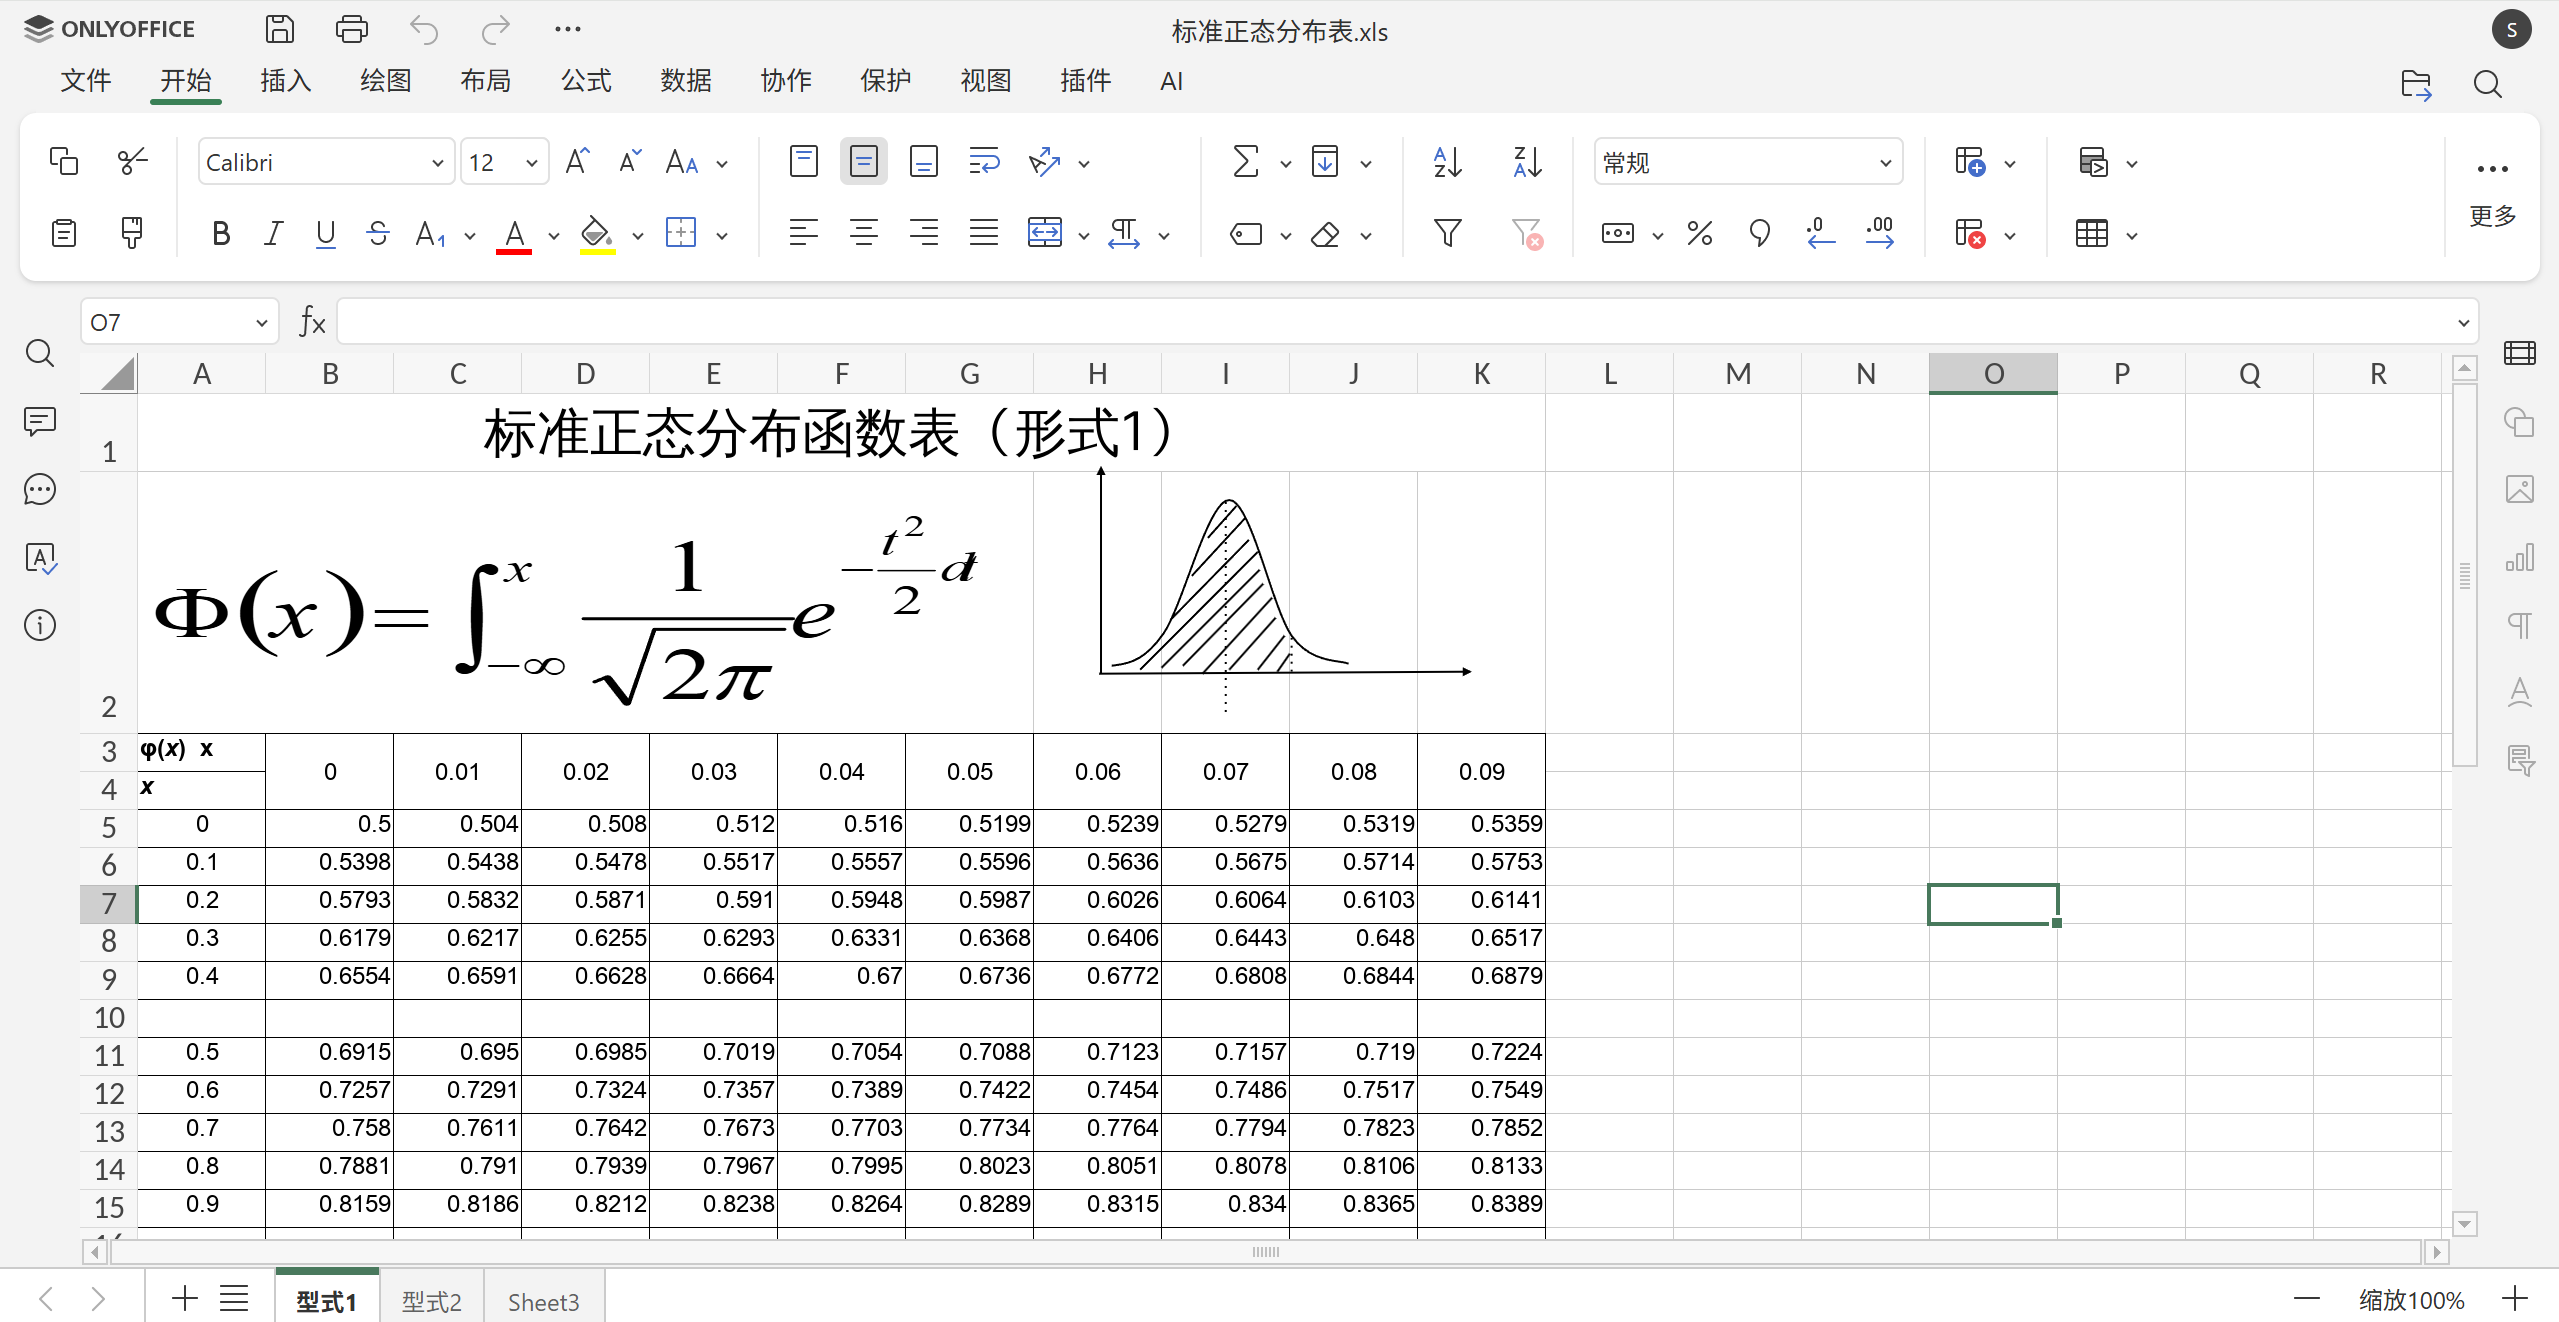Toggle bold formatting
This screenshot has height=1322, width=2559.
[x=221, y=234]
